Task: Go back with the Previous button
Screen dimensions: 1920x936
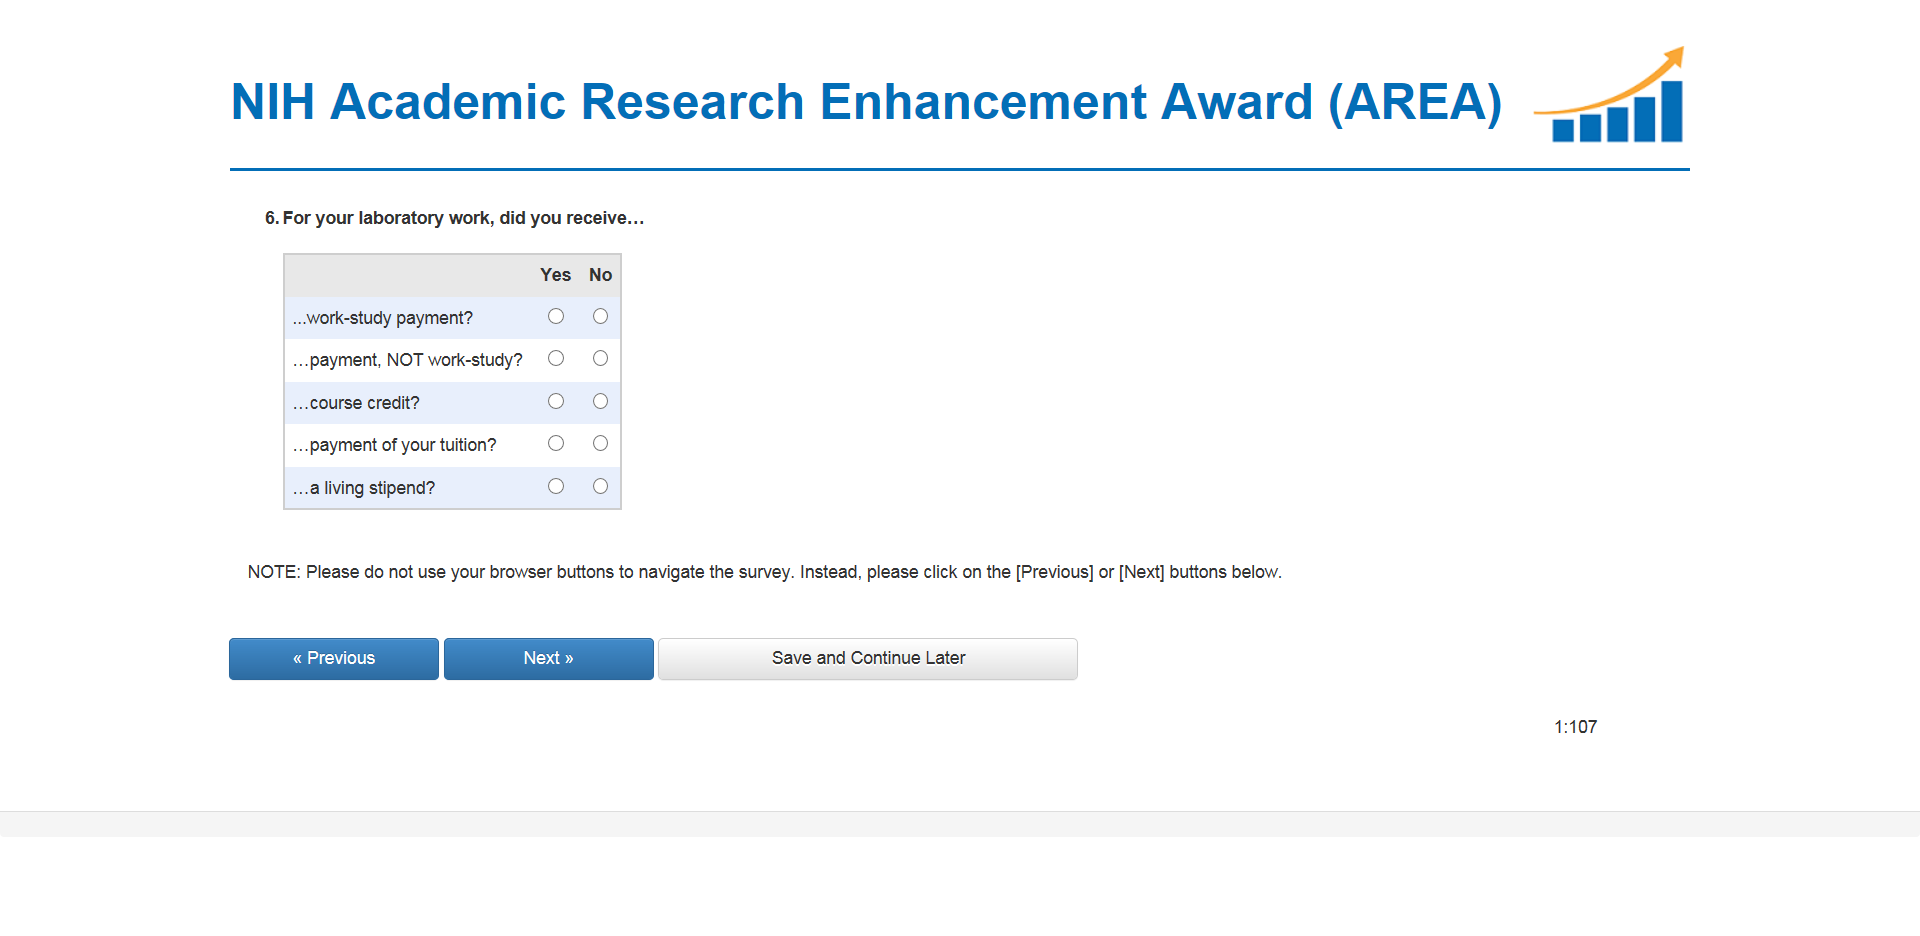Action: [x=334, y=659]
